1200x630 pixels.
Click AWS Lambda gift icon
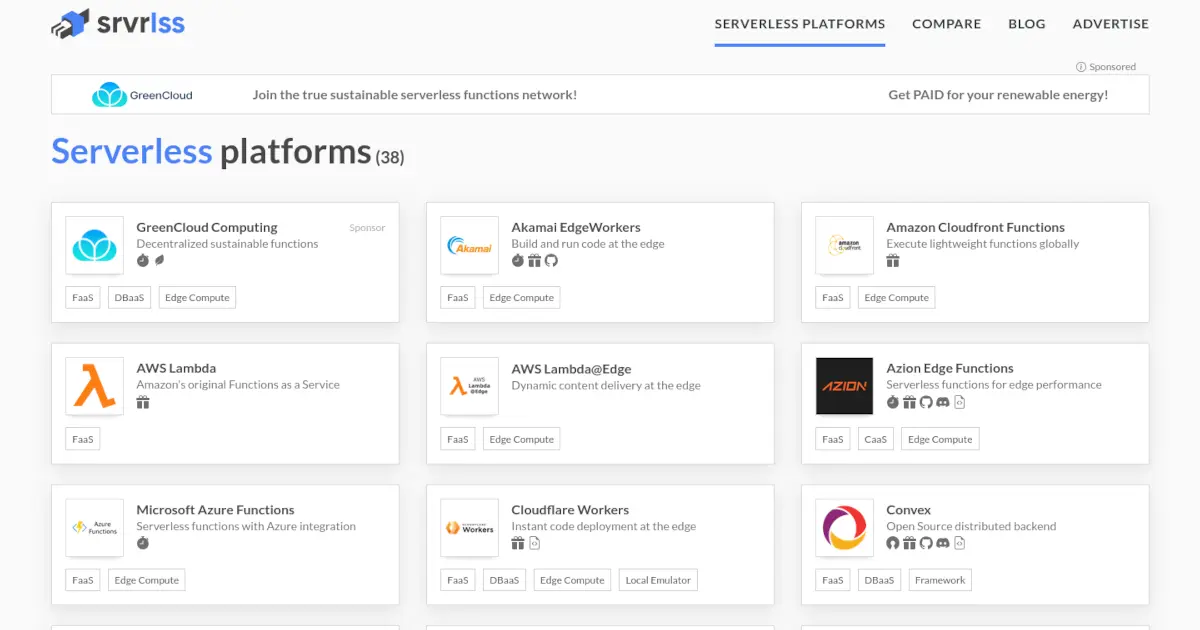(143, 402)
